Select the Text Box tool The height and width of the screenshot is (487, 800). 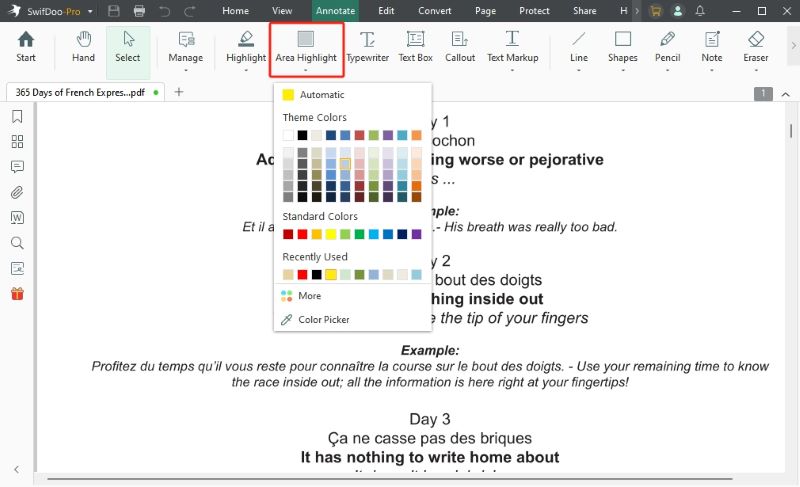click(x=414, y=47)
